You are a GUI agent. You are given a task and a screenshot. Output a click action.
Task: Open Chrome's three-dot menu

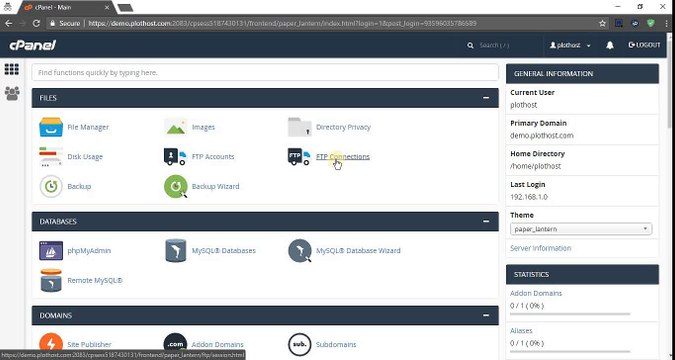pos(666,23)
